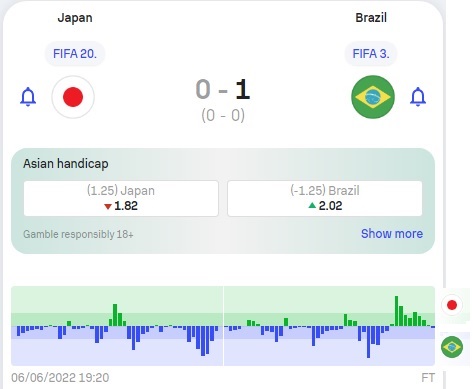The width and height of the screenshot is (473, 389).
Task: Click the red down arrow beside 1.82
Action: pos(108,207)
